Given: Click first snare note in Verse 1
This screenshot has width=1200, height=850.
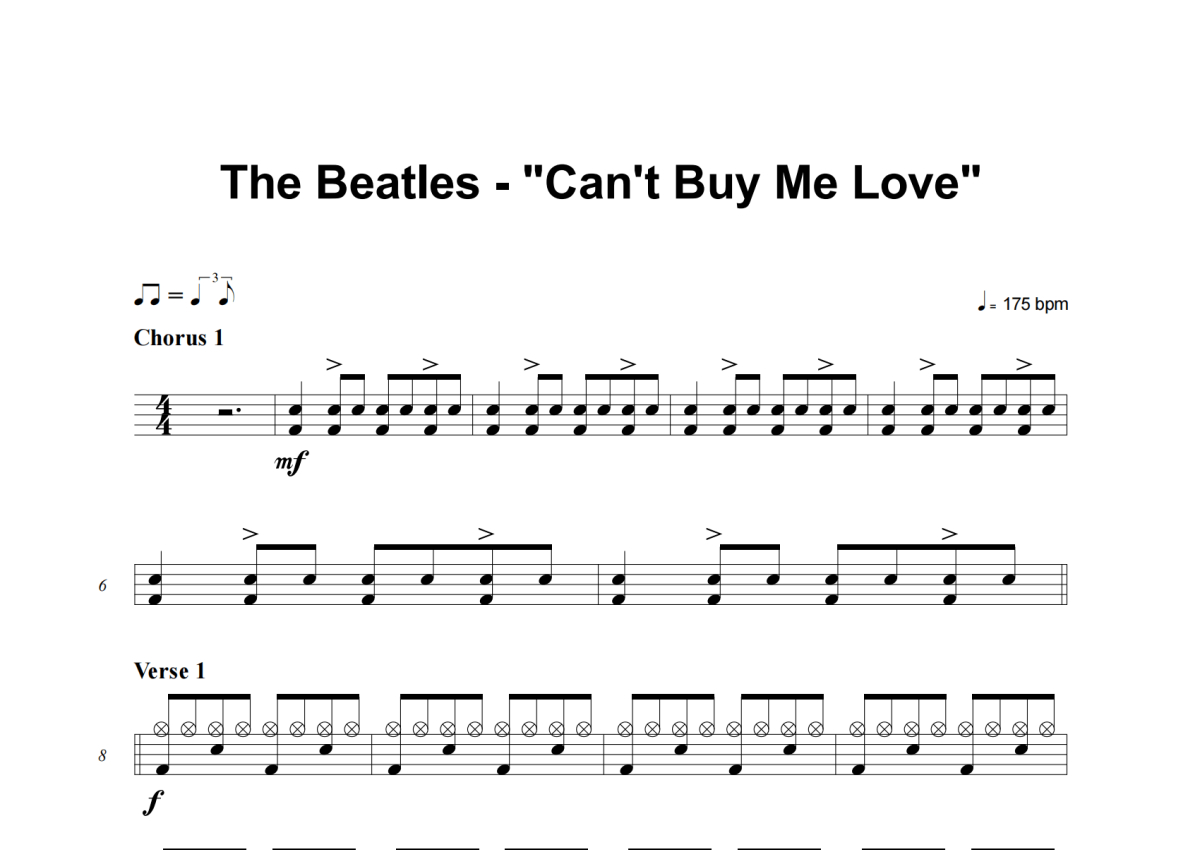Looking at the screenshot, I should pyautogui.click(x=215, y=749).
